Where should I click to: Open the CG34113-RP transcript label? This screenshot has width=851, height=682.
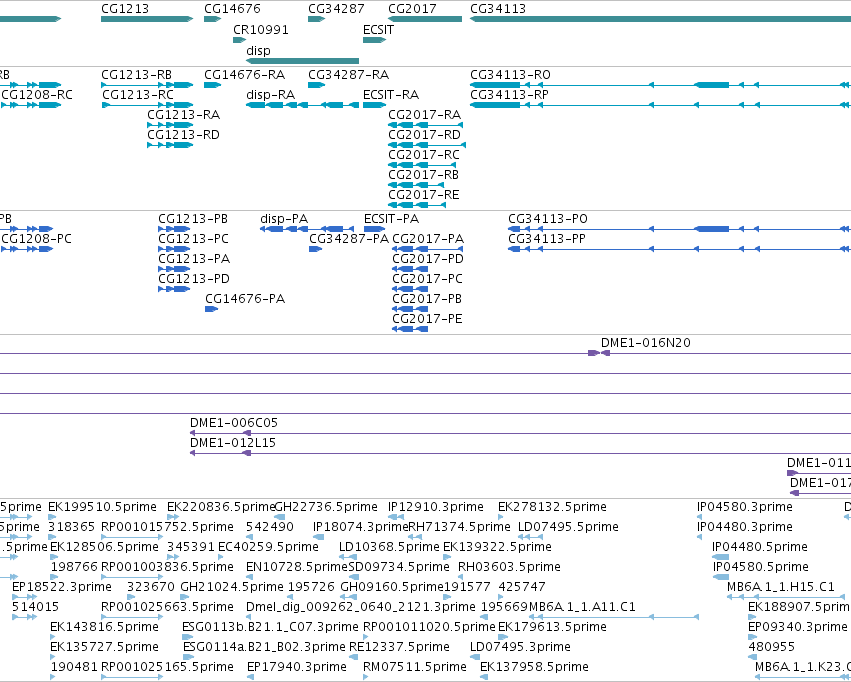509,95
